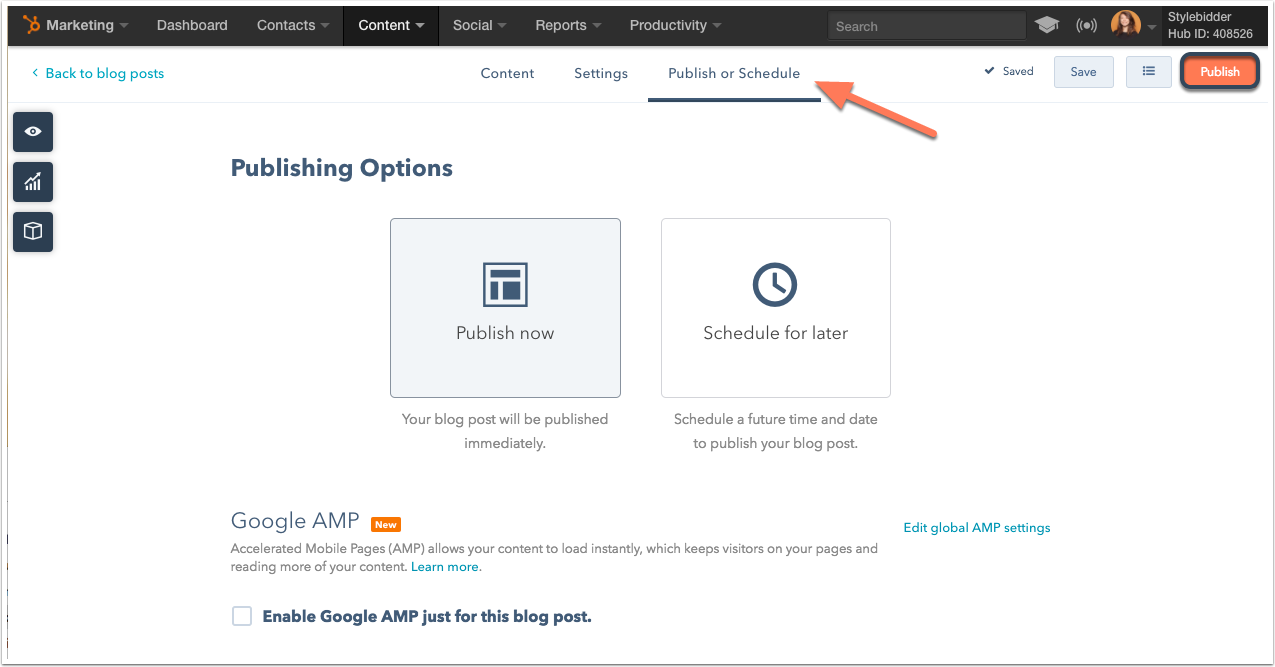The height and width of the screenshot is (667, 1275).
Task: Open the optimization chart icon in sidebar
Action: (33, 182)
